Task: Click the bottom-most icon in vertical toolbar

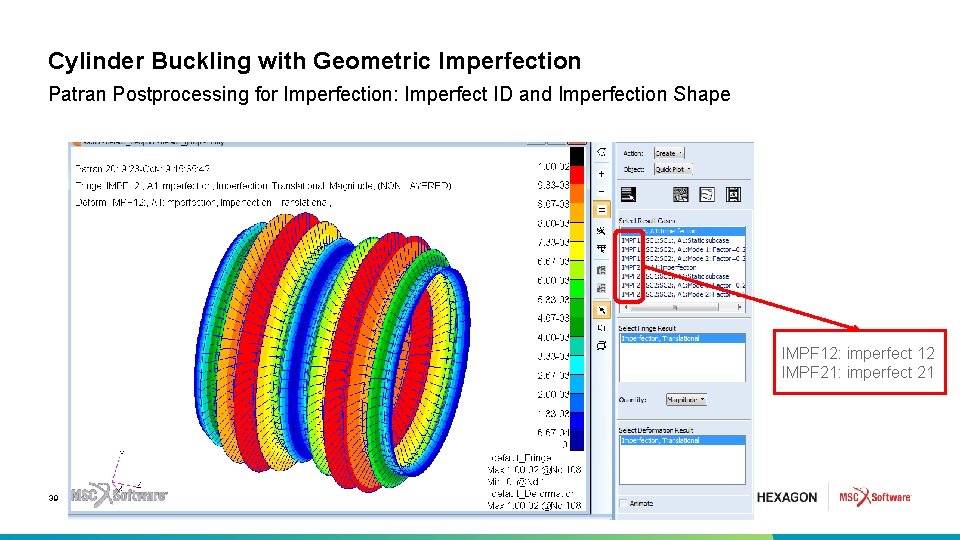Action: pos(601,346)
